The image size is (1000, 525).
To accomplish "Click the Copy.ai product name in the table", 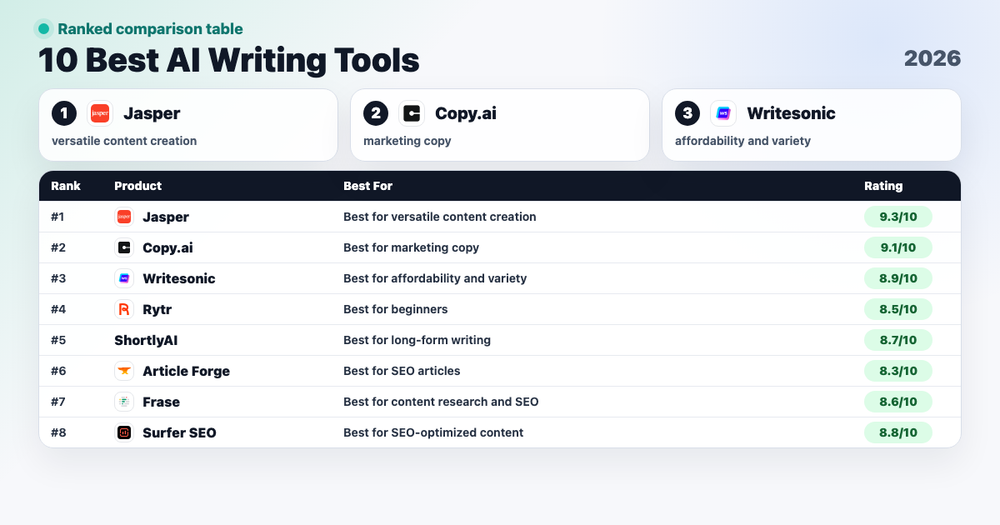I will (168, 248).
